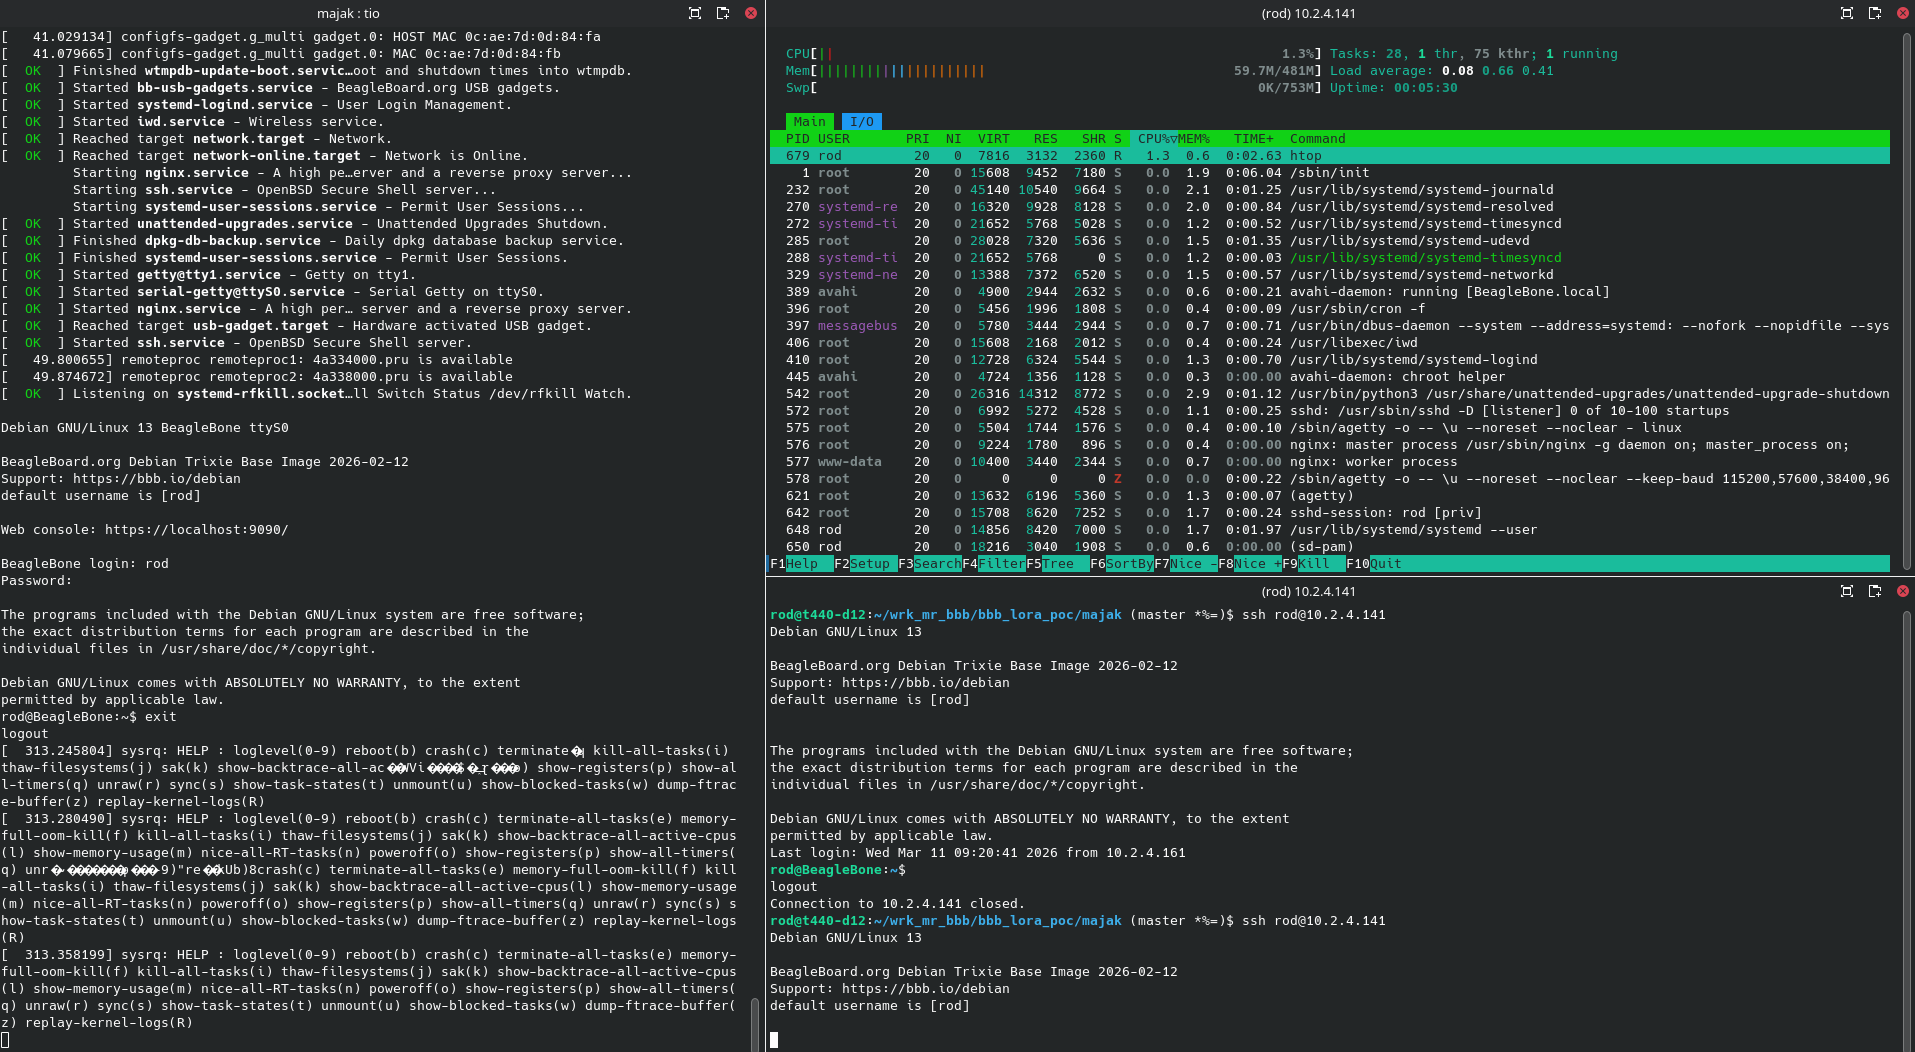Open SortBy menu in htop function bar
Viewport: 1915px width, 1052px height.
[x=1129, y=564]
